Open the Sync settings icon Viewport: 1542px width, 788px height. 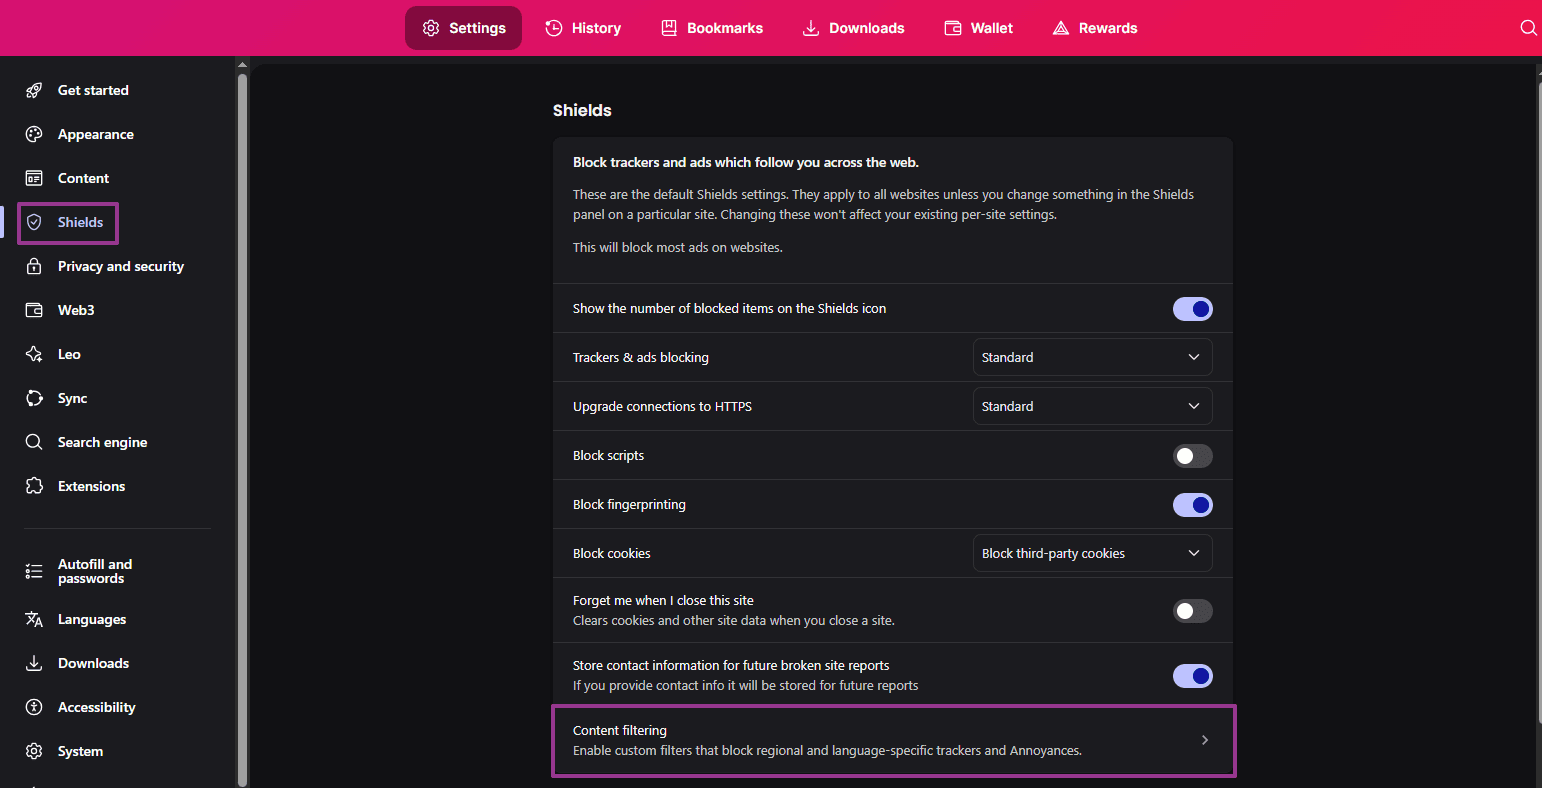[x=34, y=398]
